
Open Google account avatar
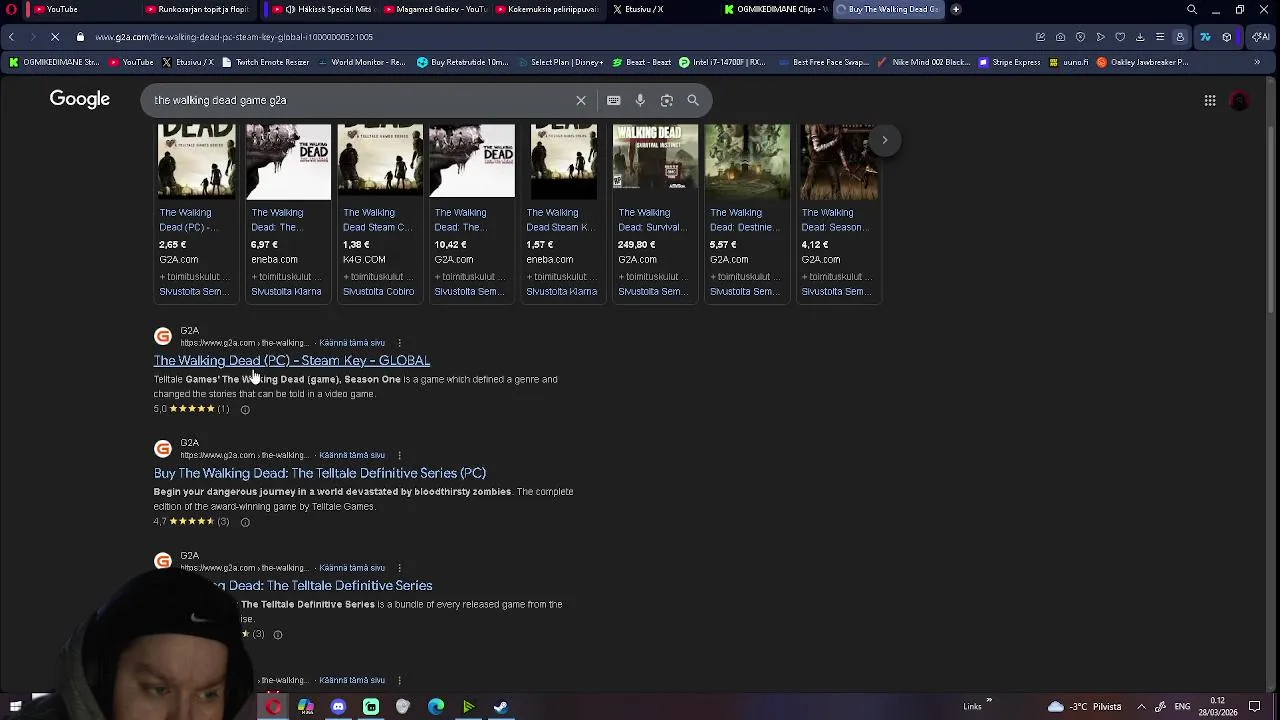coord(1239,100)
